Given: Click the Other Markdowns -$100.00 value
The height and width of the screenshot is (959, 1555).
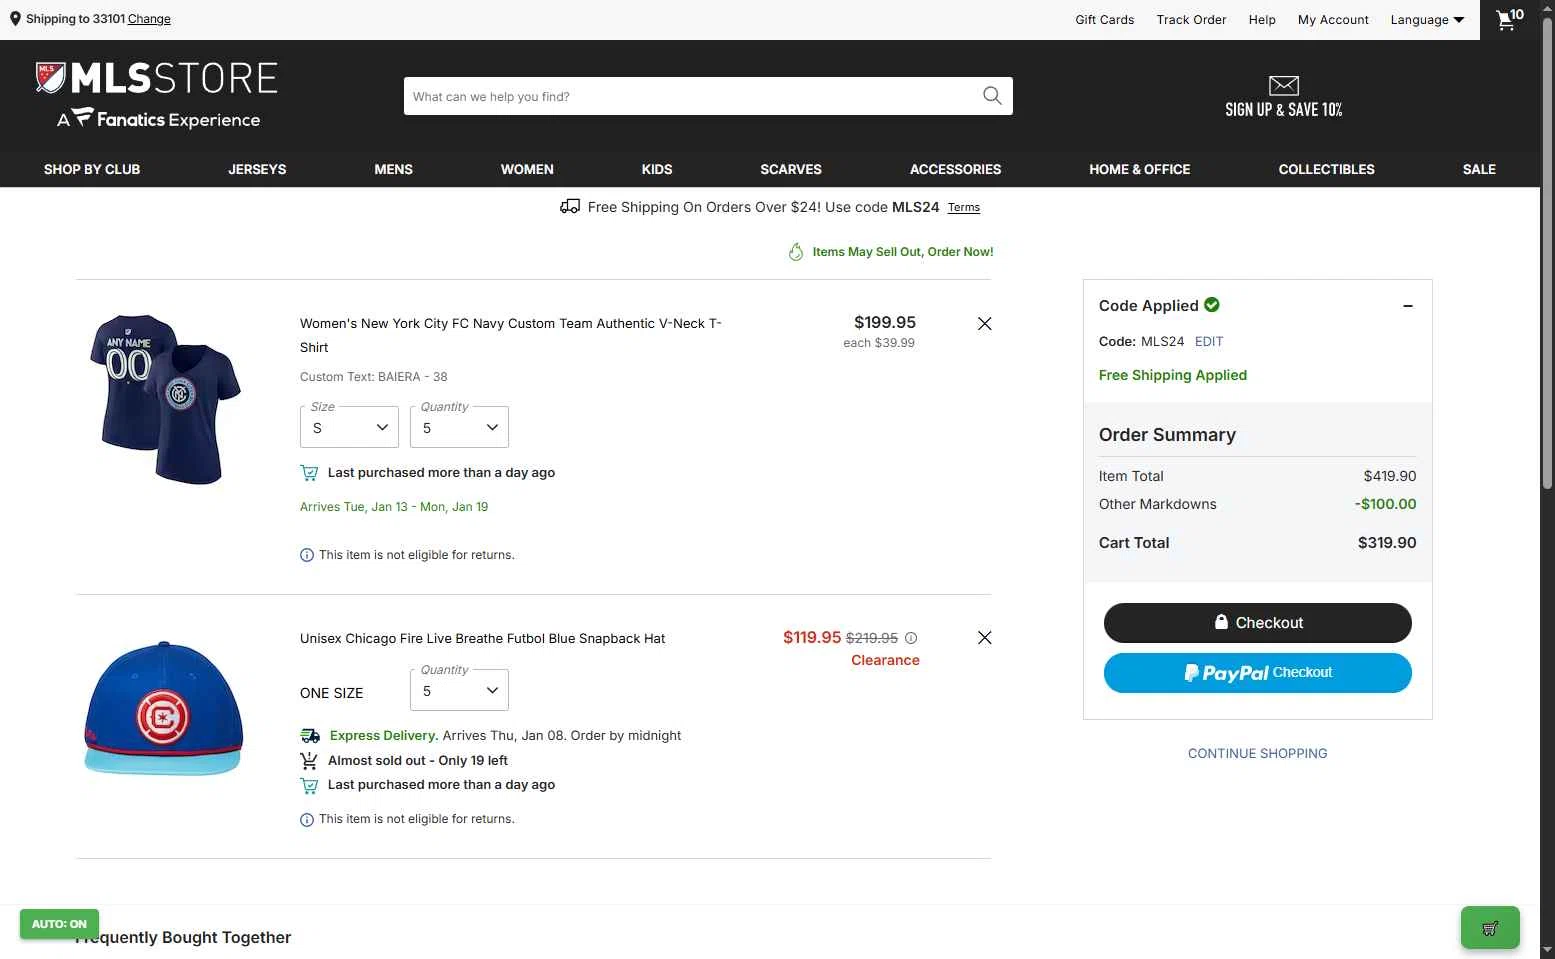Looking at the screenshot, I should pos(1386,504).
